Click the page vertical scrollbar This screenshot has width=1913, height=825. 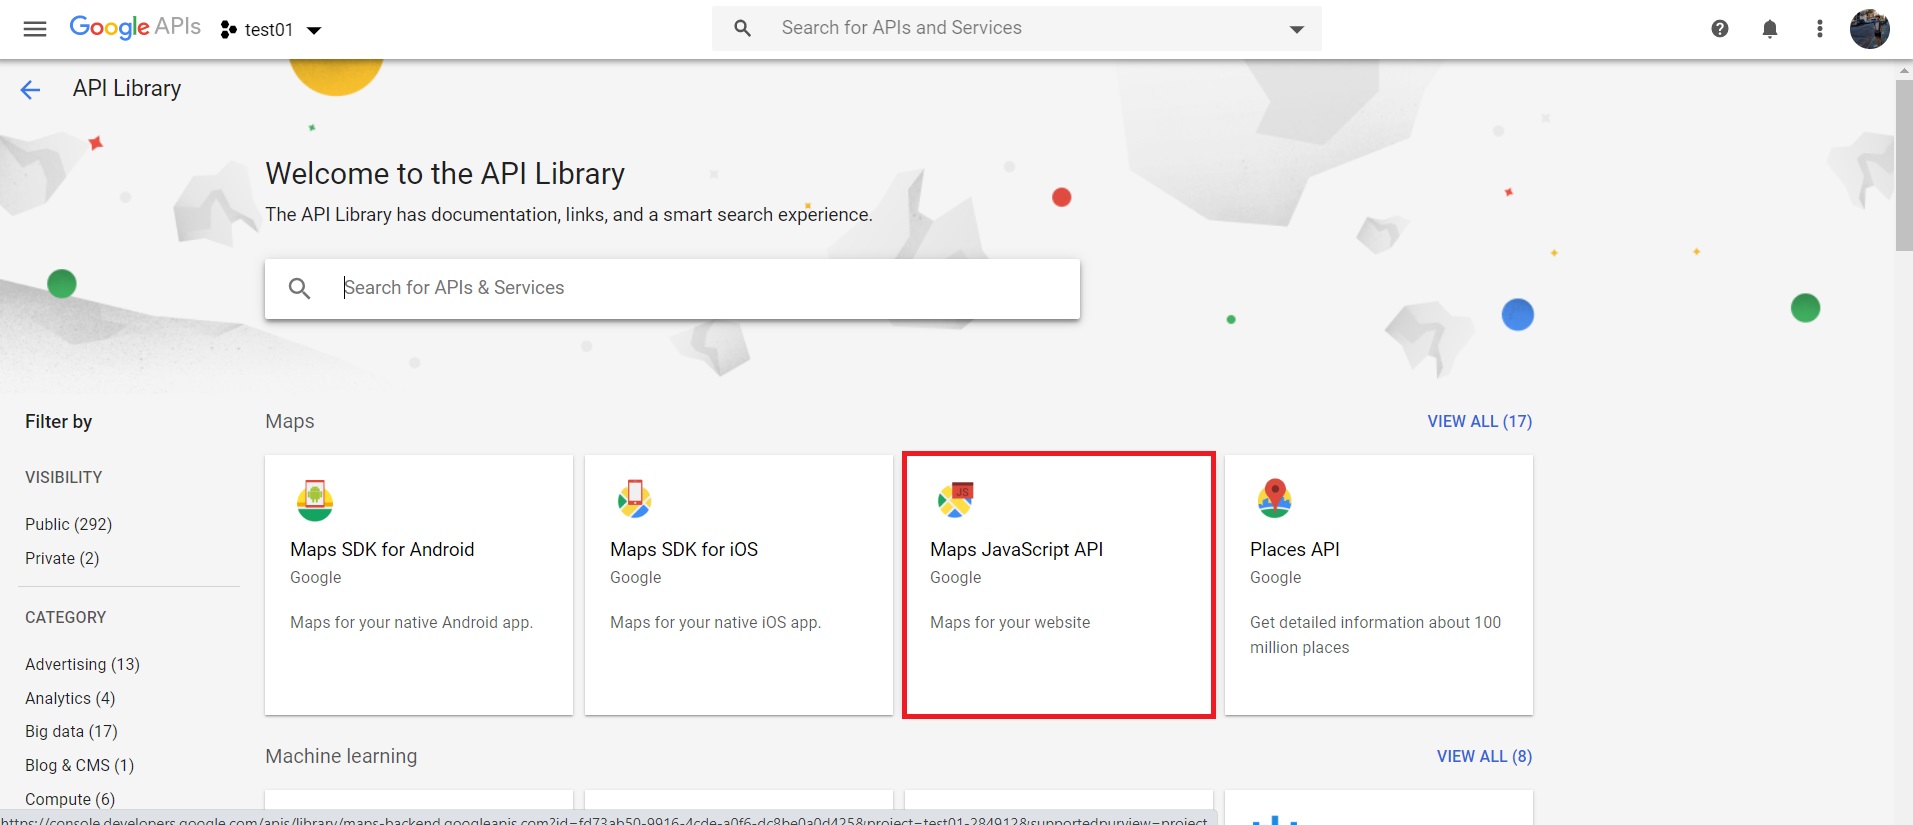click(1903, 165)
